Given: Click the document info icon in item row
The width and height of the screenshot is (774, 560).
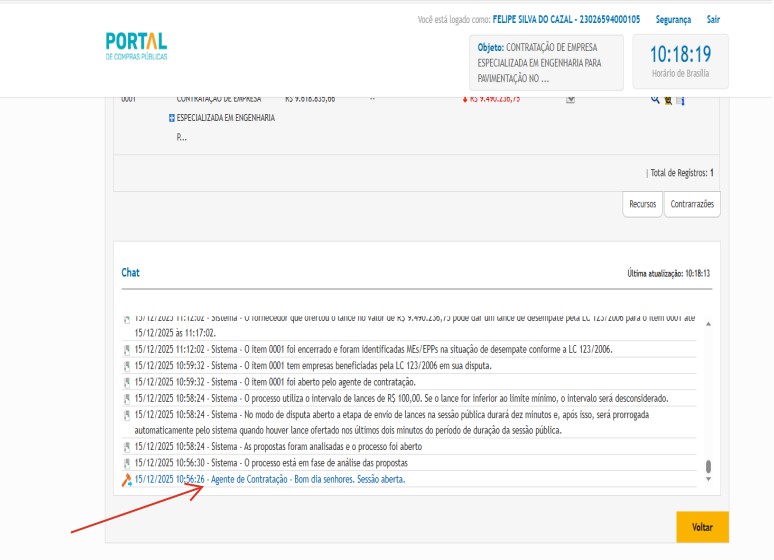Looking at the screenshot, I should pos(680,99).
